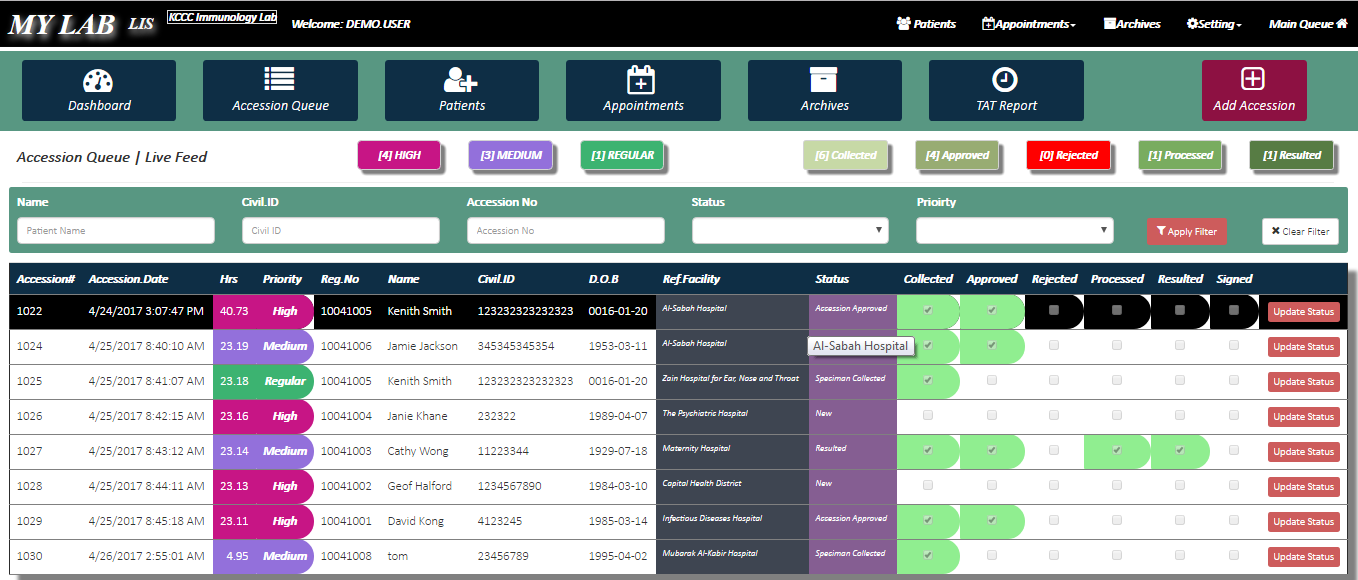Expand the Setting menu in top bar
The image size is (1358, 580).
coord(1213,24)
